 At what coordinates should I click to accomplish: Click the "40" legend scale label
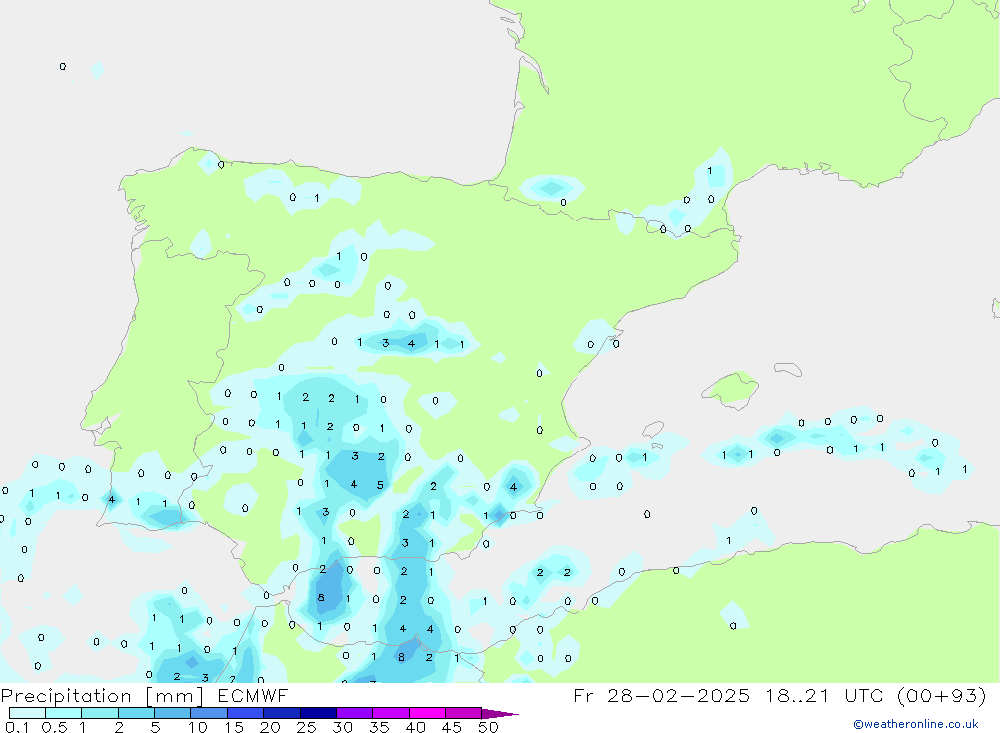click(x=415, y=727)
